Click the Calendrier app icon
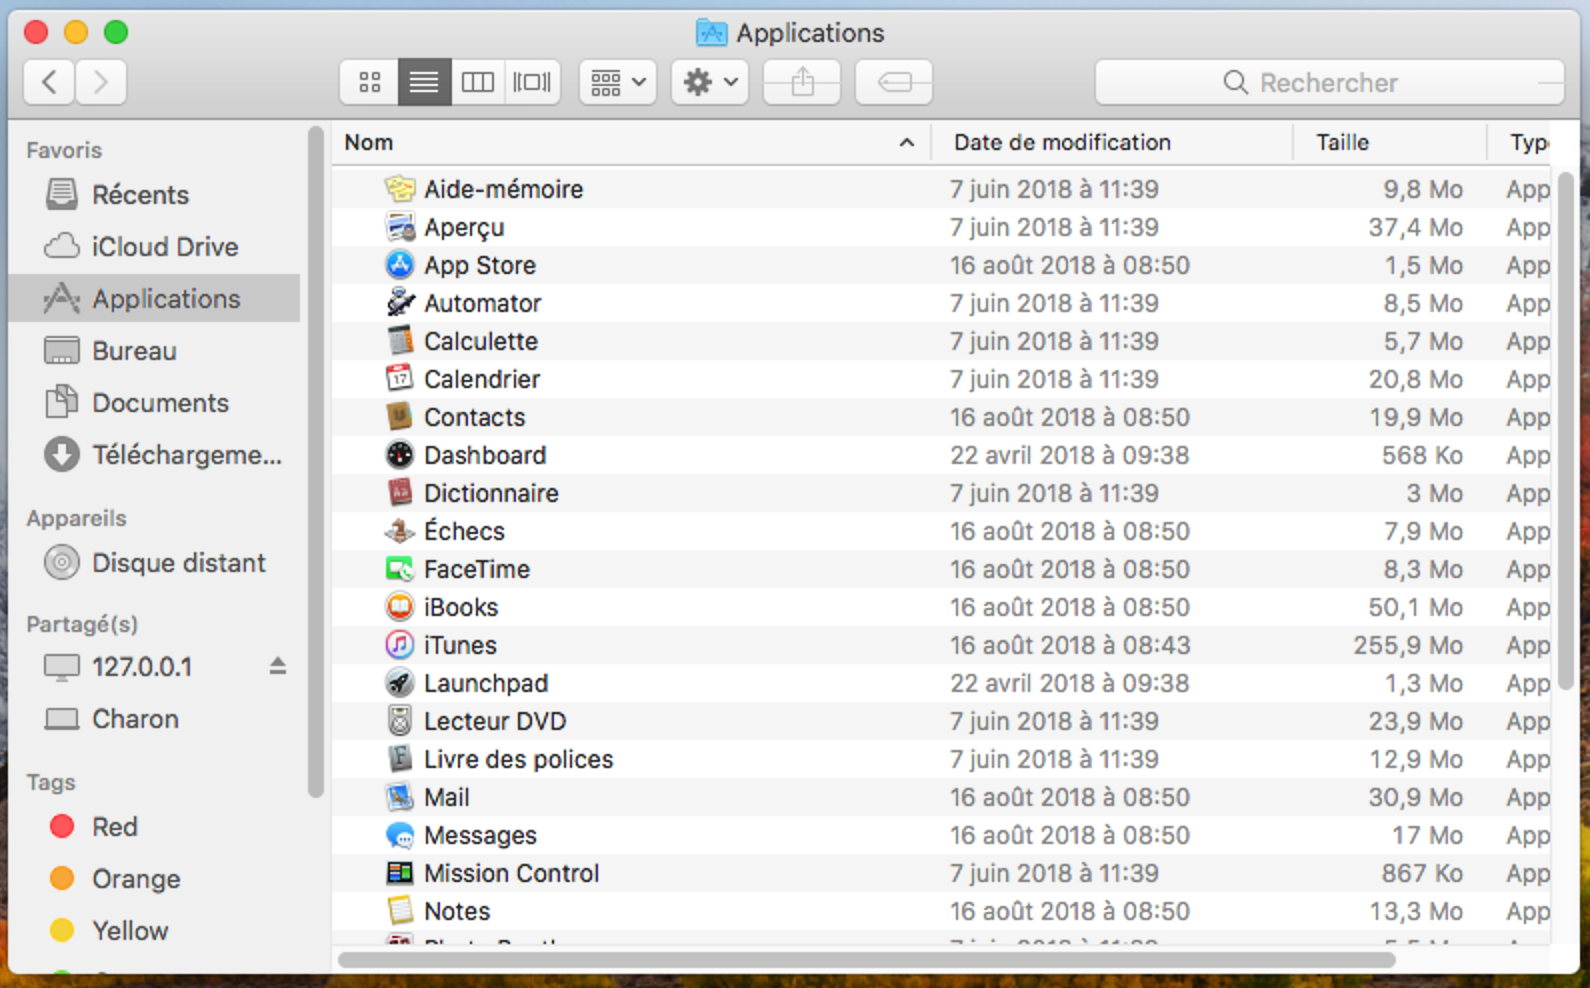 pos(400,379)
